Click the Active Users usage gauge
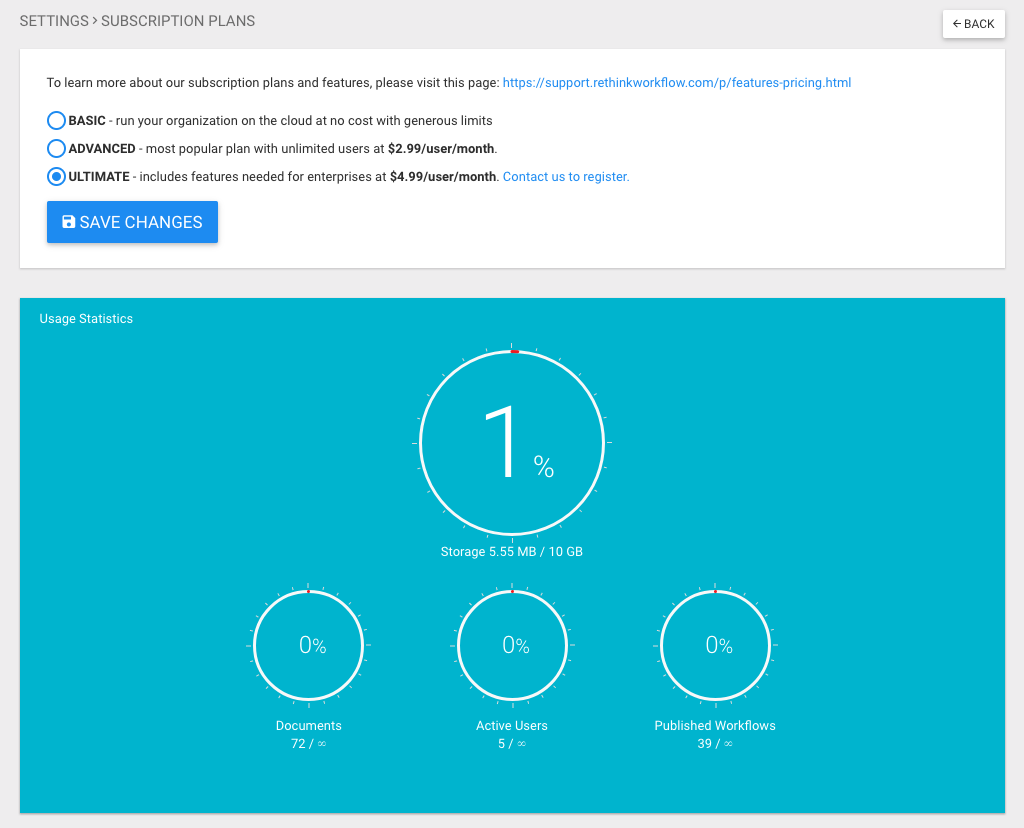 pyautogui.click(x=512, y=645)
